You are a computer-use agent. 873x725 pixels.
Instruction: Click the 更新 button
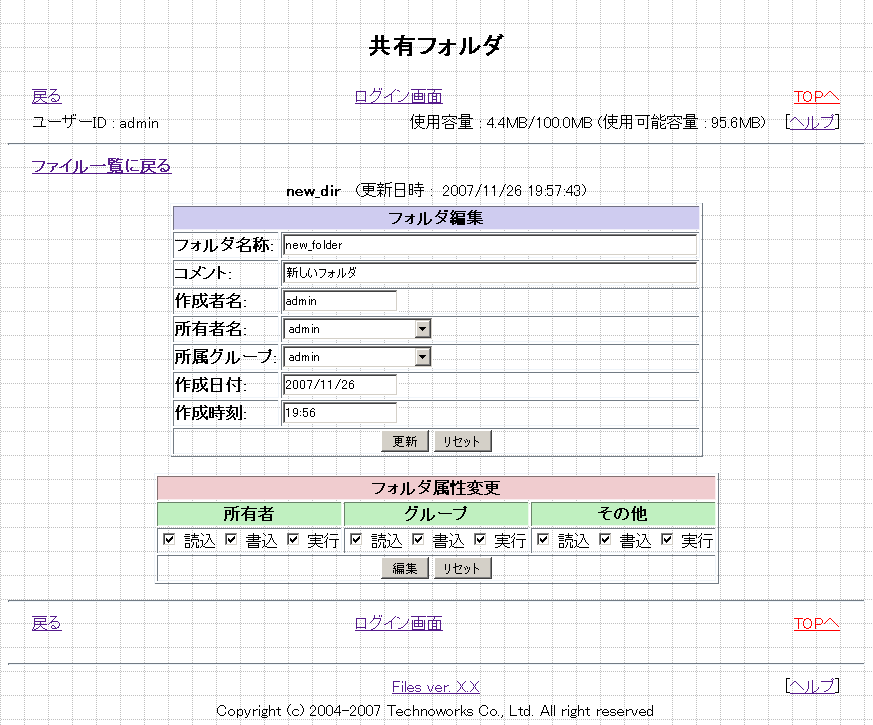tap(405, 442)
